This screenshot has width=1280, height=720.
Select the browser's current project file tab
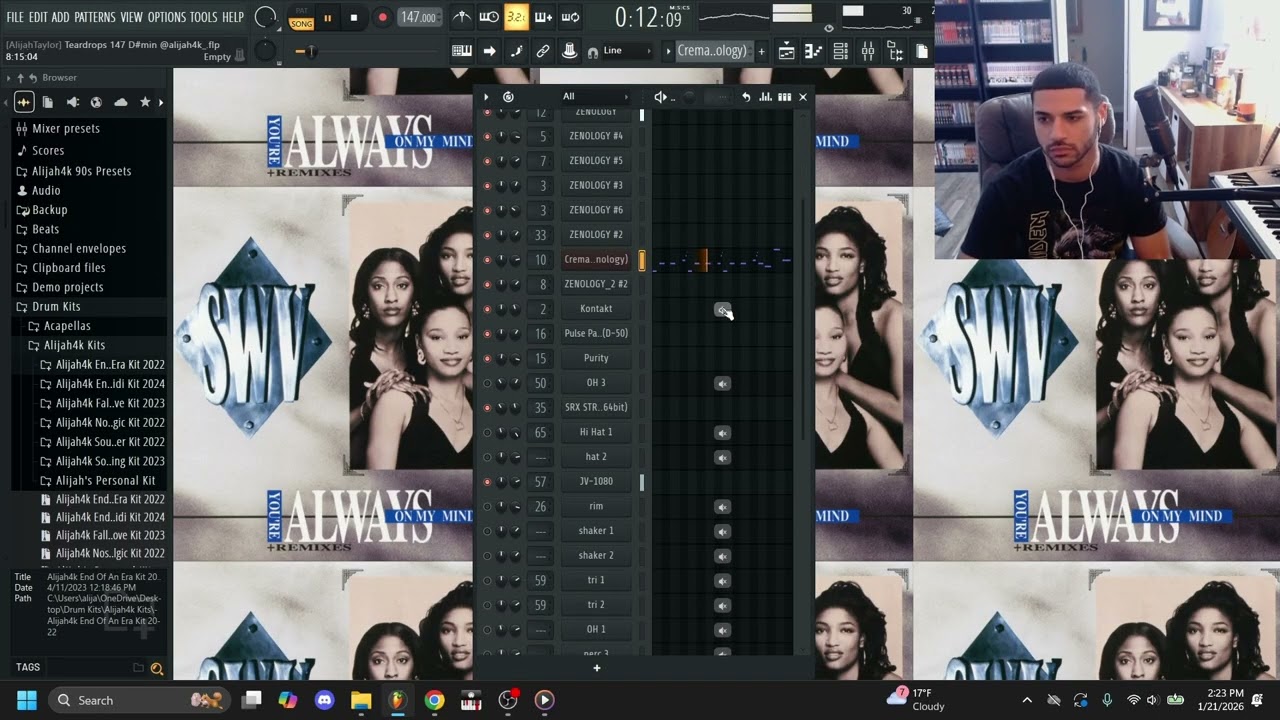[48, 102]
